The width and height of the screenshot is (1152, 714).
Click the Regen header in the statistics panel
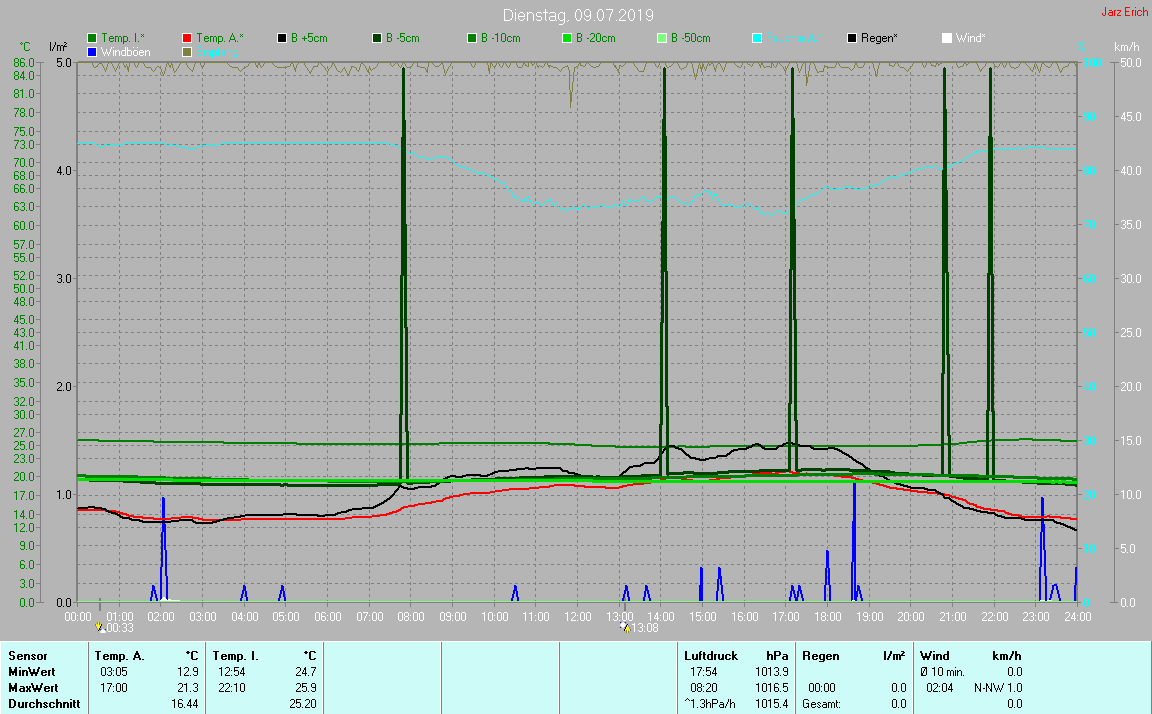coord(821,656)
